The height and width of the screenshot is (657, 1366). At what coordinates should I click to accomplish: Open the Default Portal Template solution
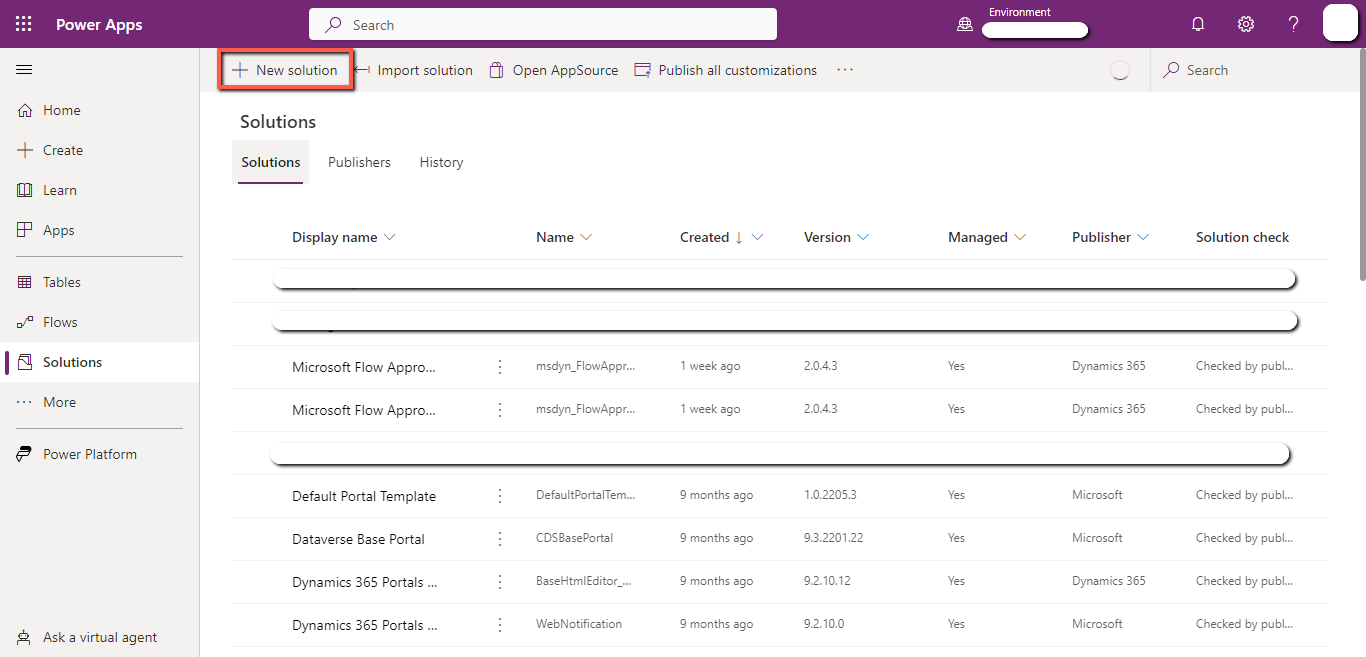(x=364, y=496)
